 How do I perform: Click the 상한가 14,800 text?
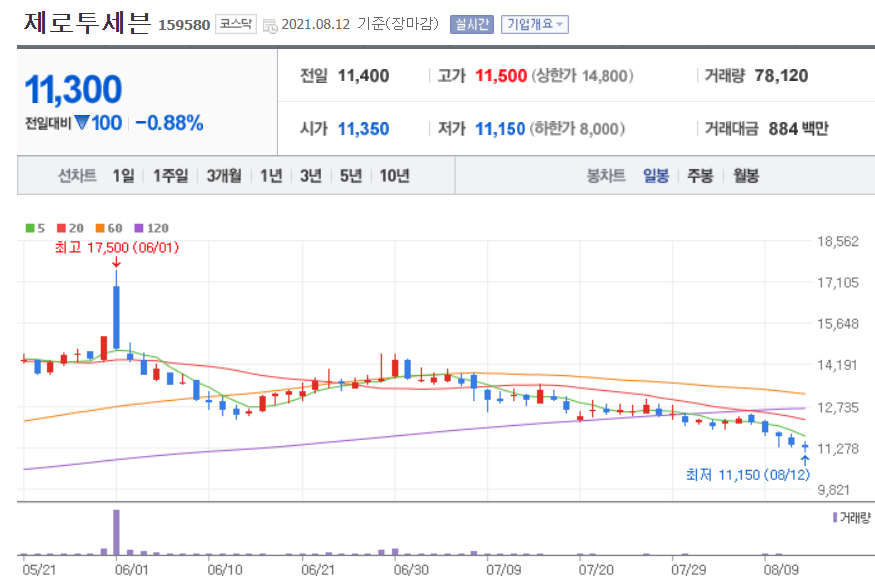(x=582, y=75)
